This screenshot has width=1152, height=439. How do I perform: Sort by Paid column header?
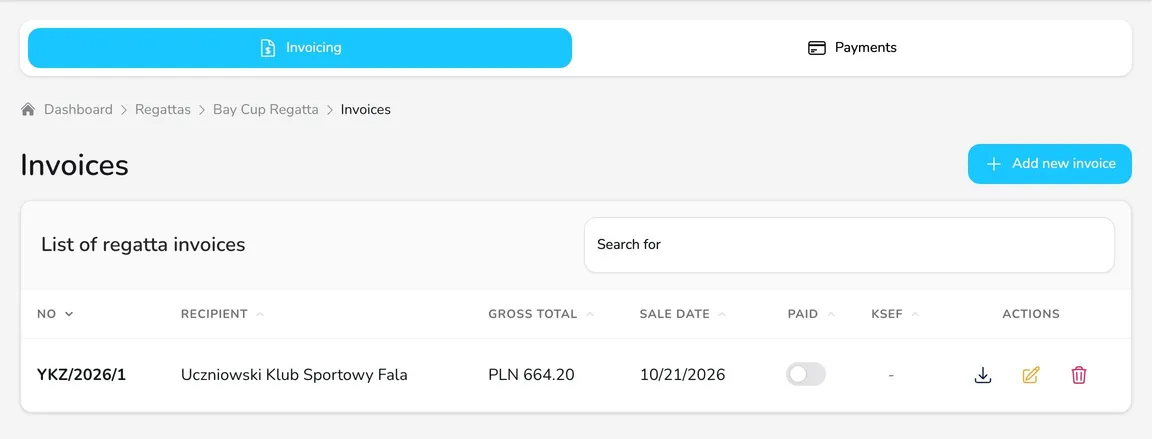(811, 314)
